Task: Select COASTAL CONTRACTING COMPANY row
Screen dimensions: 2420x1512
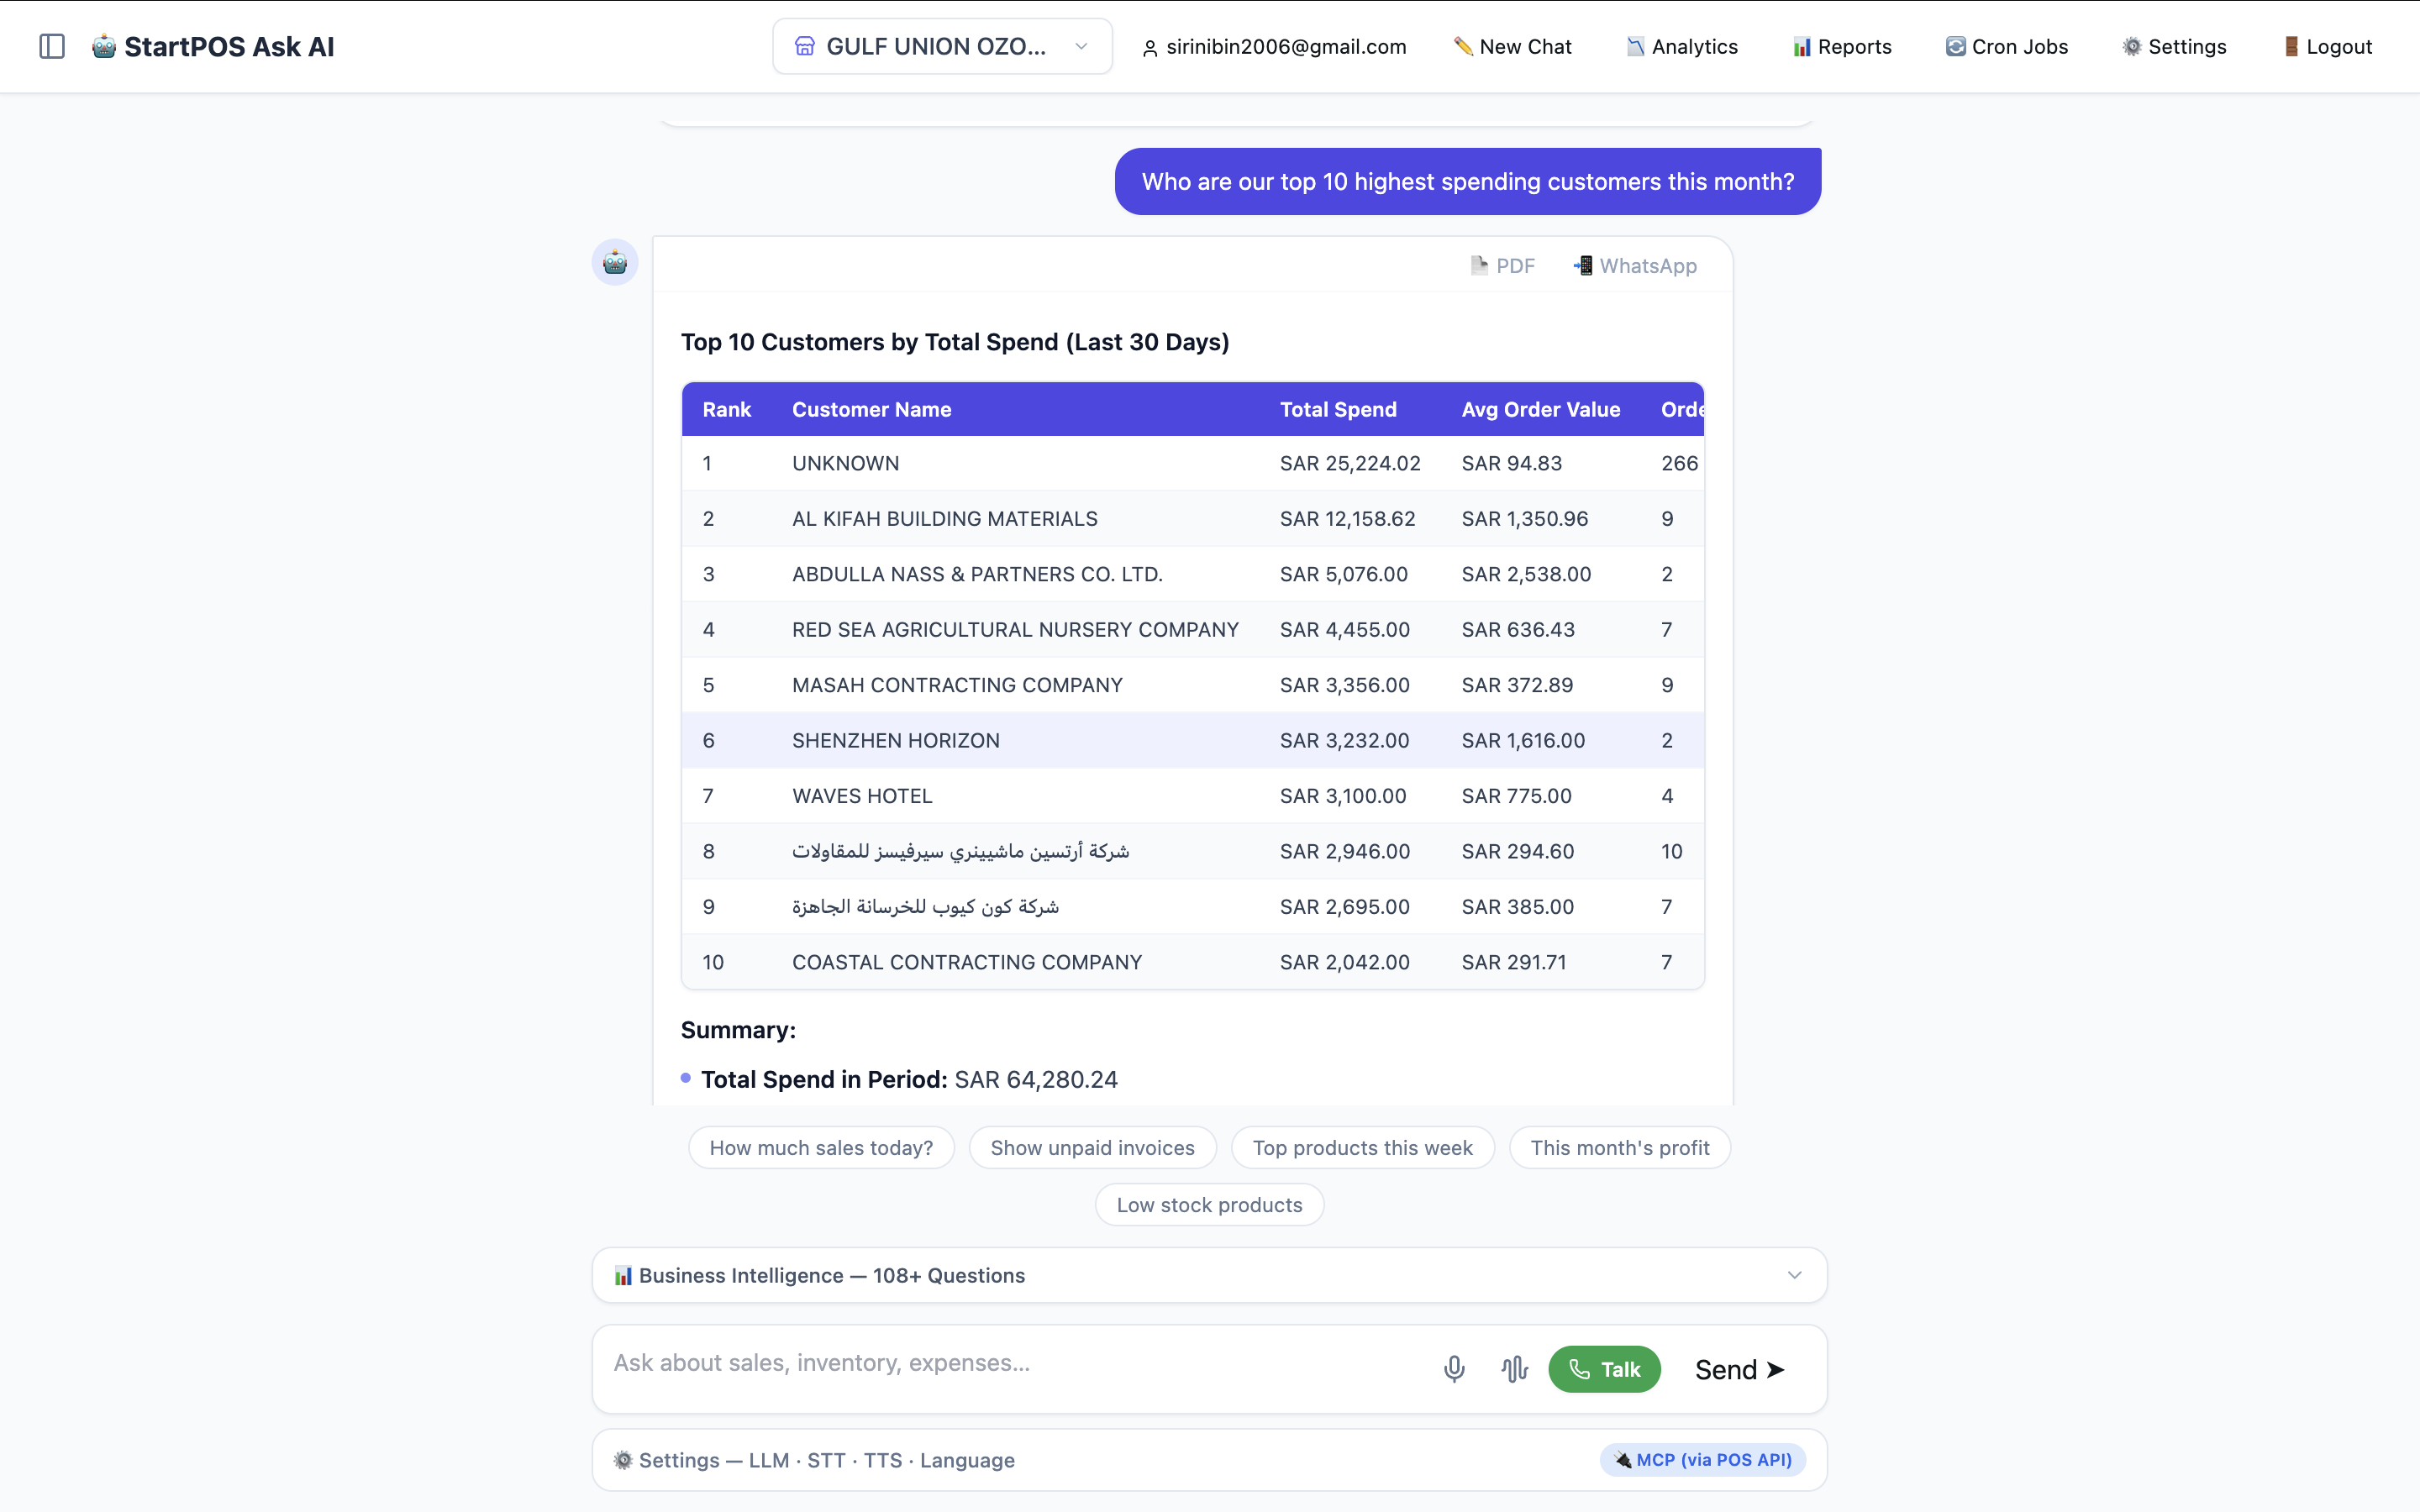Action: (x=1192, y=962)
